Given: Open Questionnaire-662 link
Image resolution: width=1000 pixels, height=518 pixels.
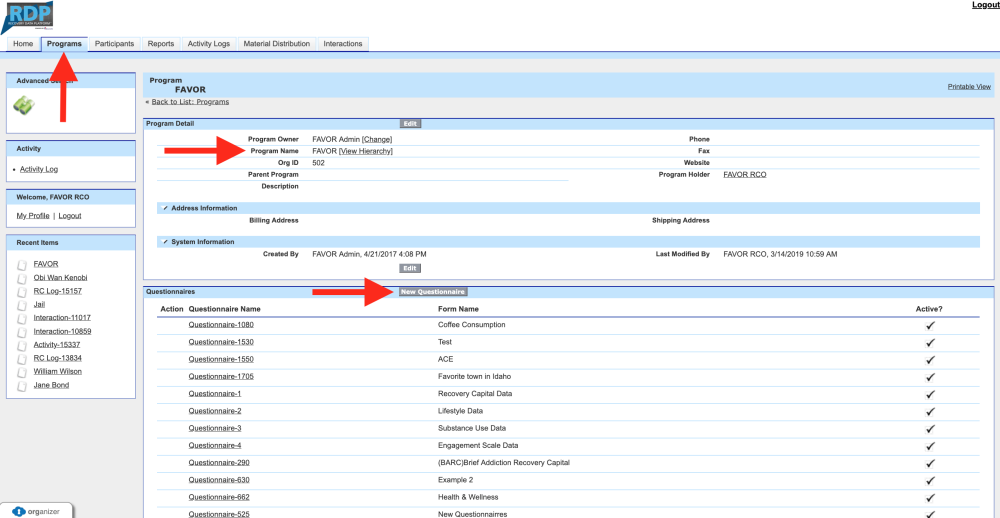Looking at the screenshot, I should 219,497.
